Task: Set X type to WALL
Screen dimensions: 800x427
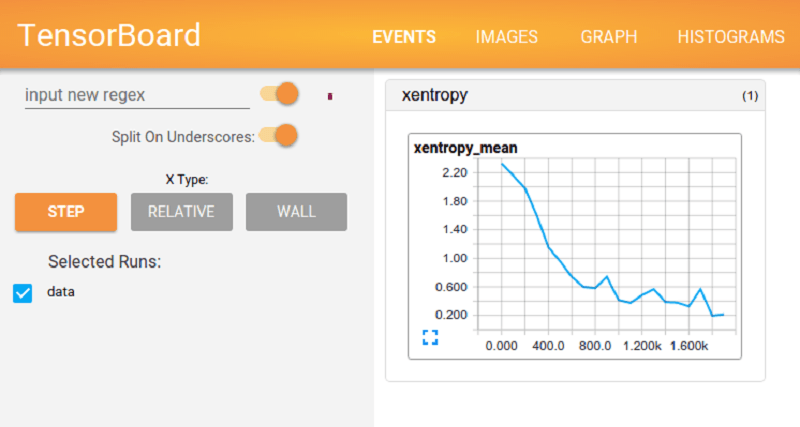Action: pyautogui.click(x=296, y=212)
